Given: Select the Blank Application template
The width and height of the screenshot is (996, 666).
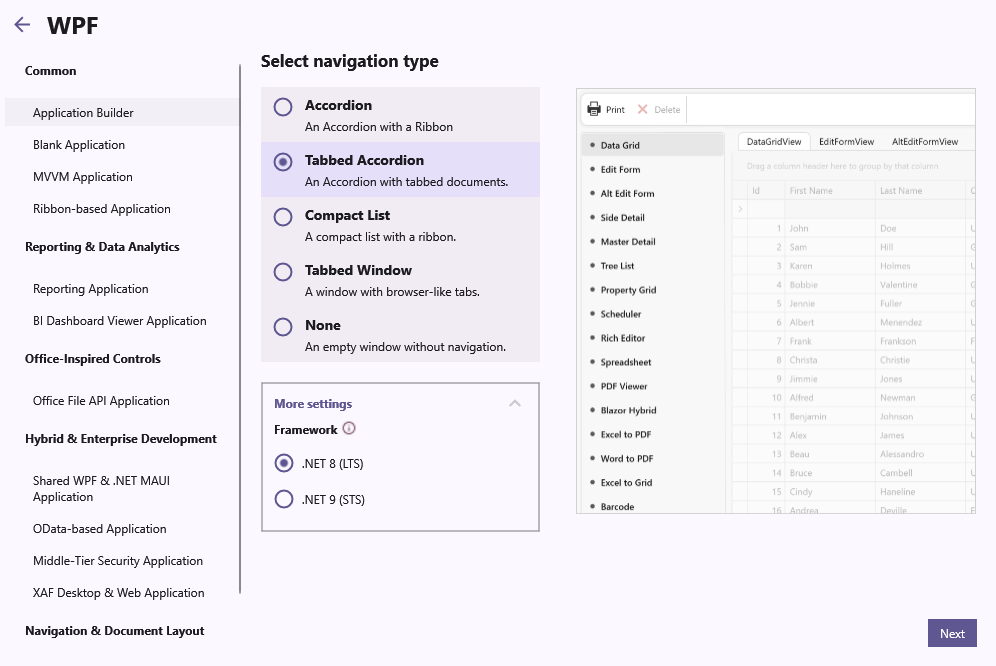Looking at the screenshot, I should 78,144.
